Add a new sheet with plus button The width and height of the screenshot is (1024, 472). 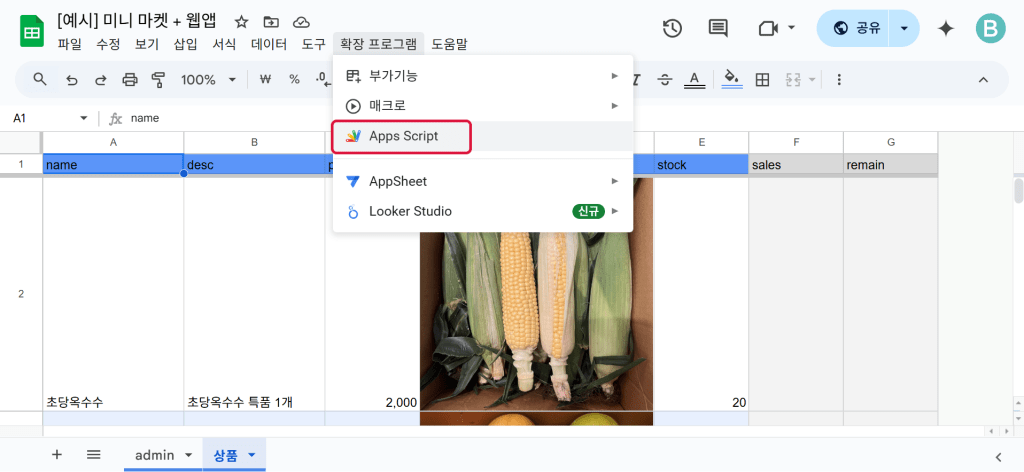click(57, 455)
